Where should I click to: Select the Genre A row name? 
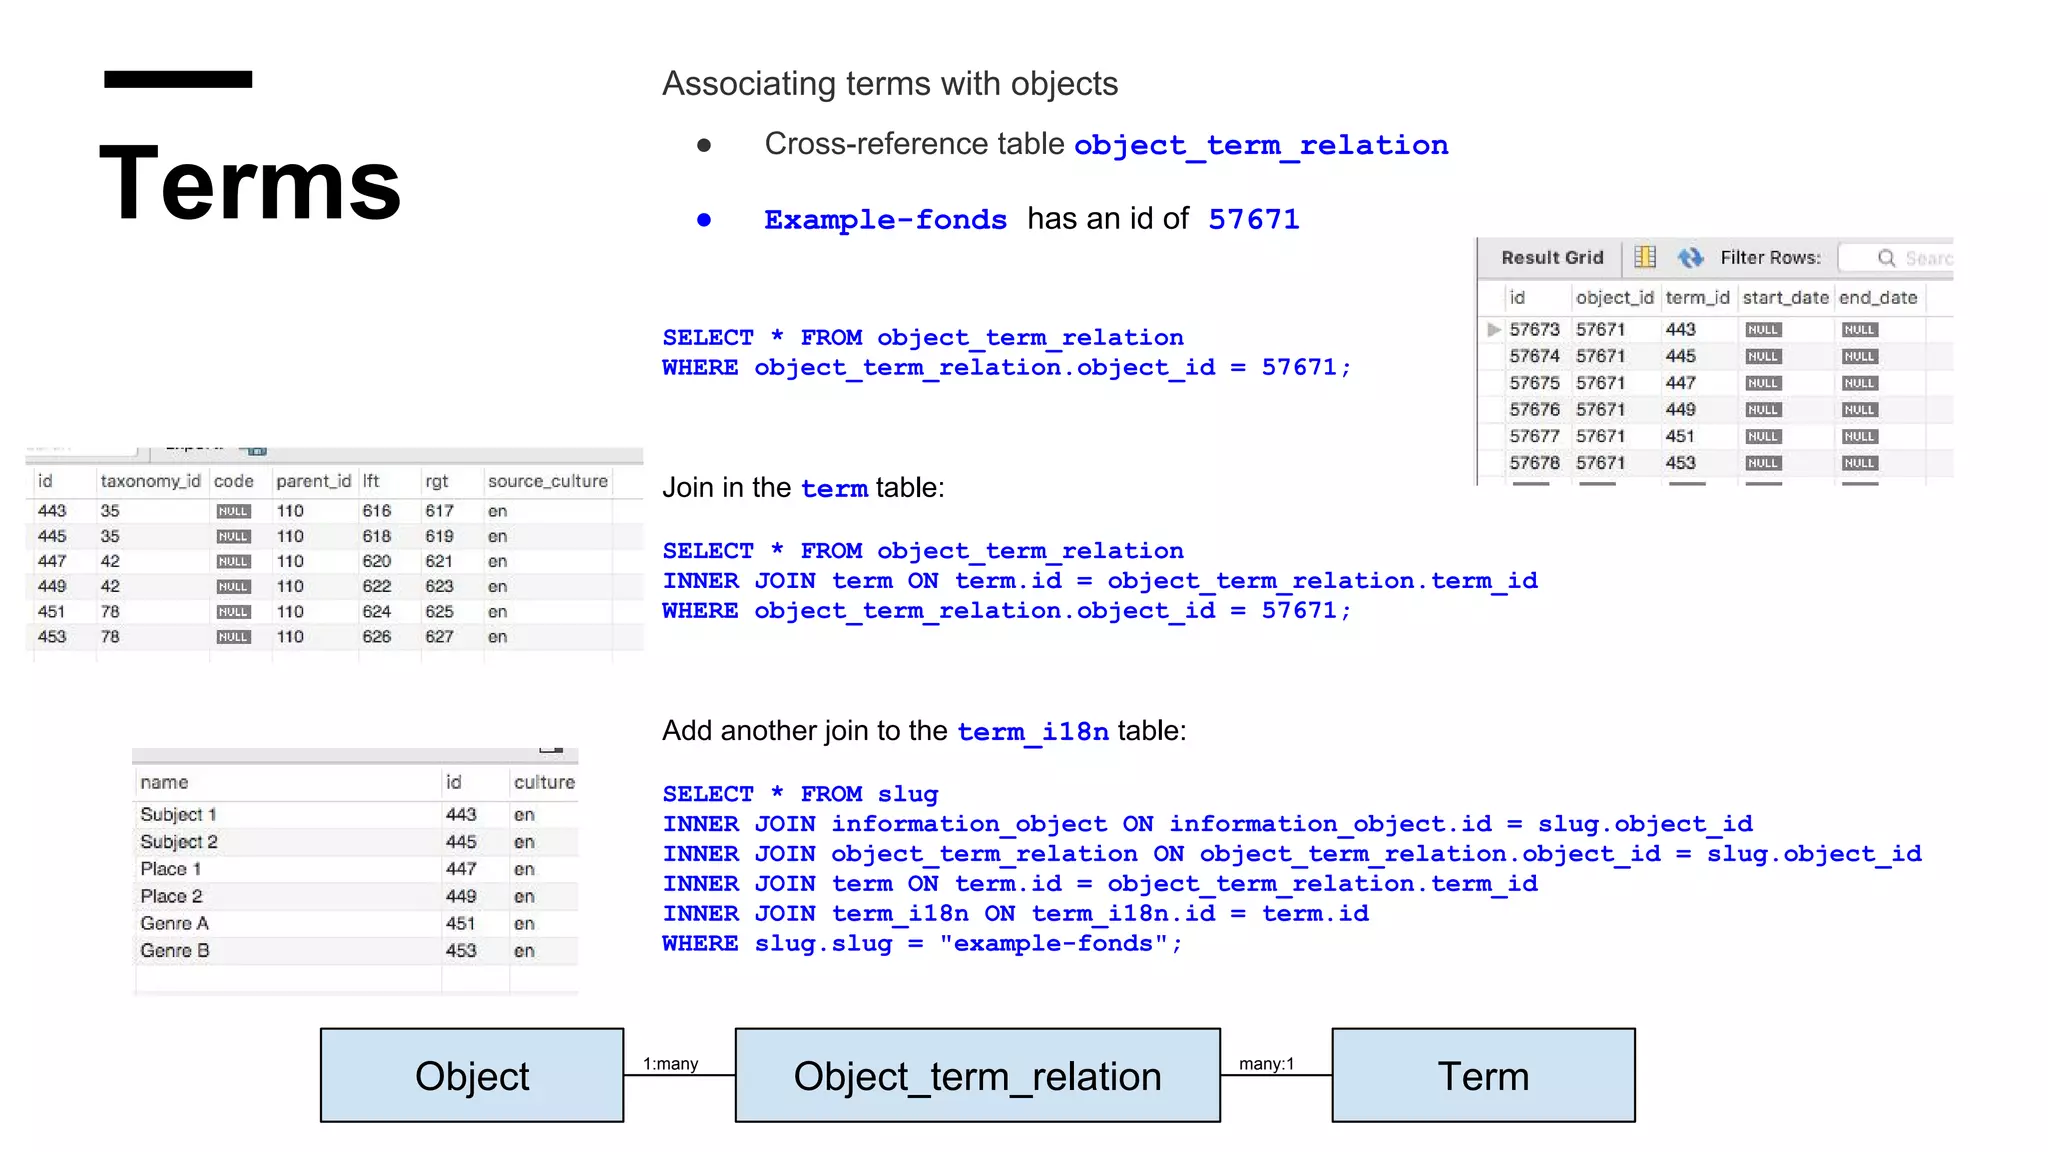point(174,923)
